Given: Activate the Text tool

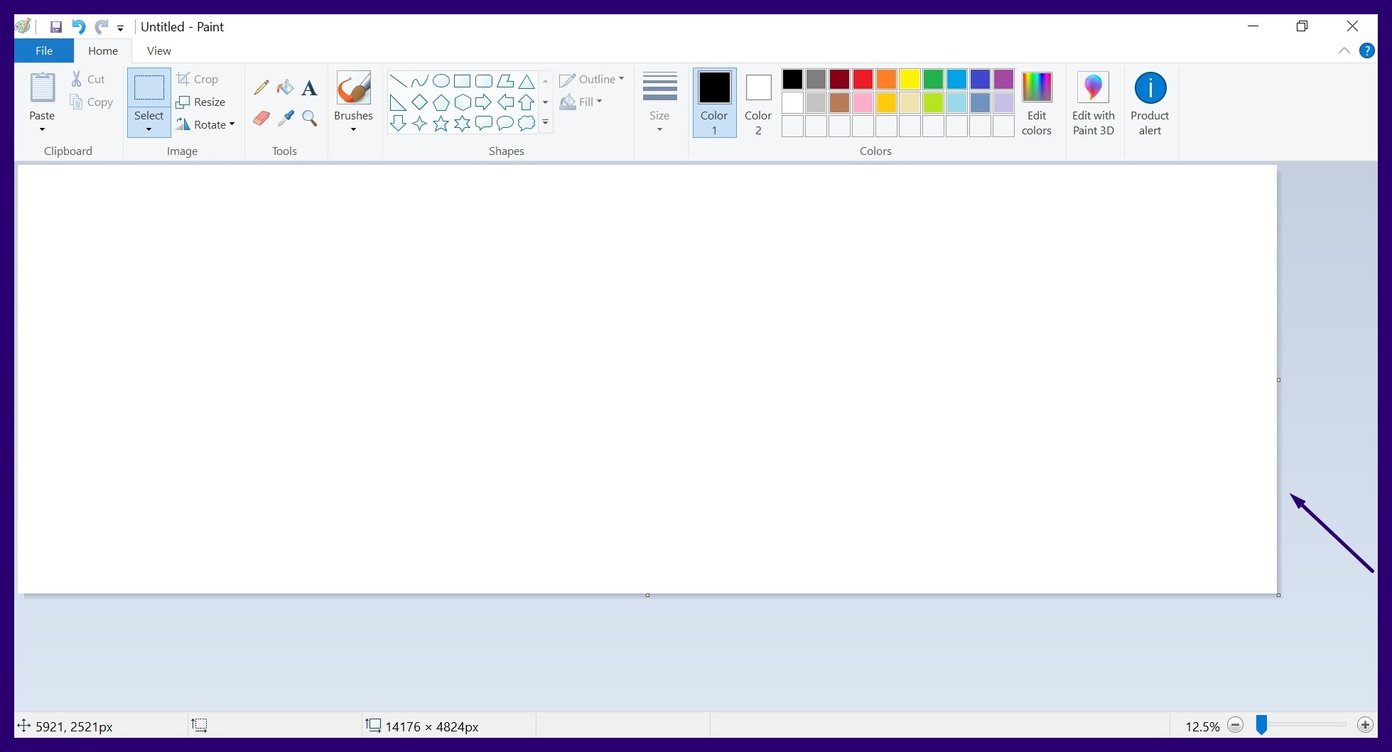Looking at the screenshot, I should pos(309,88).
